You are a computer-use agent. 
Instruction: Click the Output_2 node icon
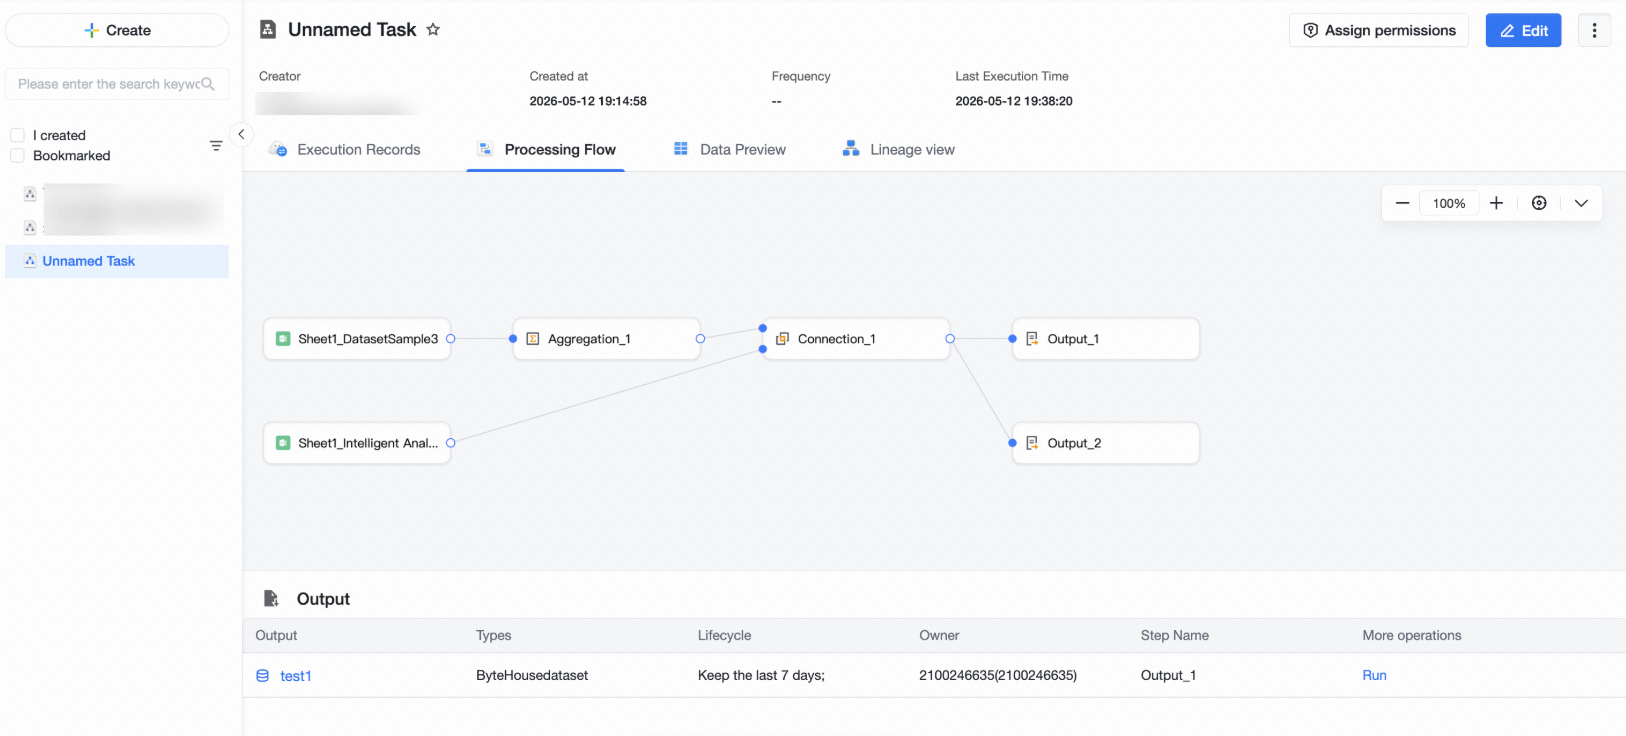point(1032,443)
